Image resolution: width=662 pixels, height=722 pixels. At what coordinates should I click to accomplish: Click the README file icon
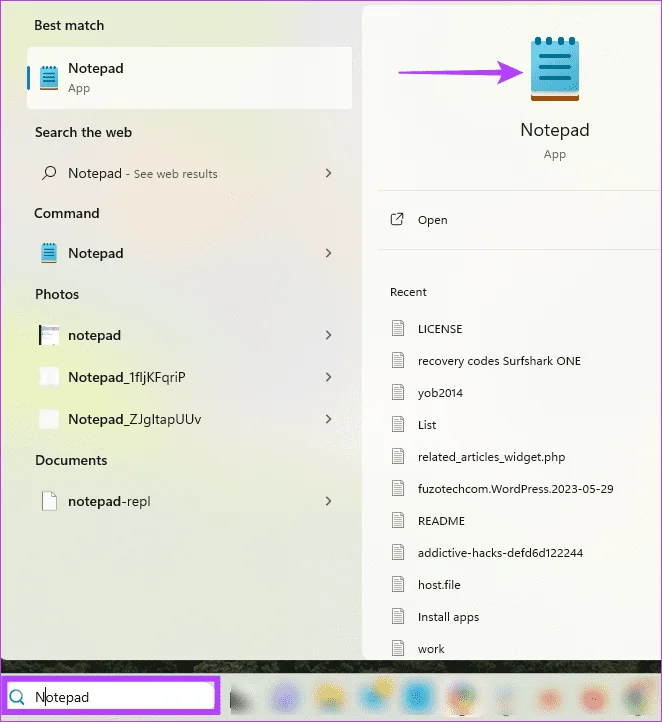pos(398,520)
